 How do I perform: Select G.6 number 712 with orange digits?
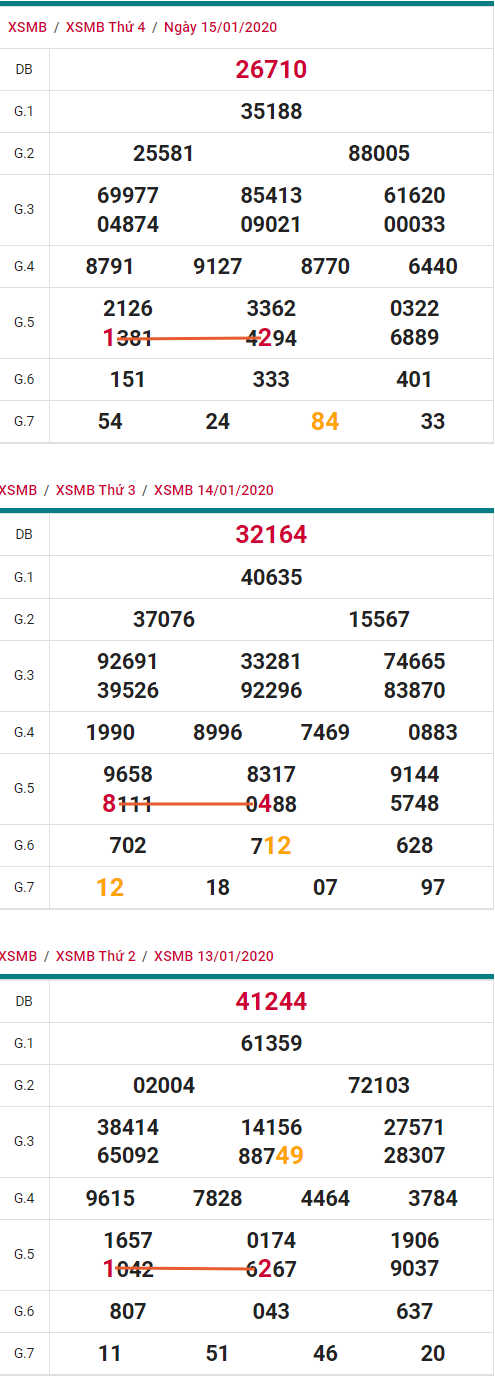271,846
